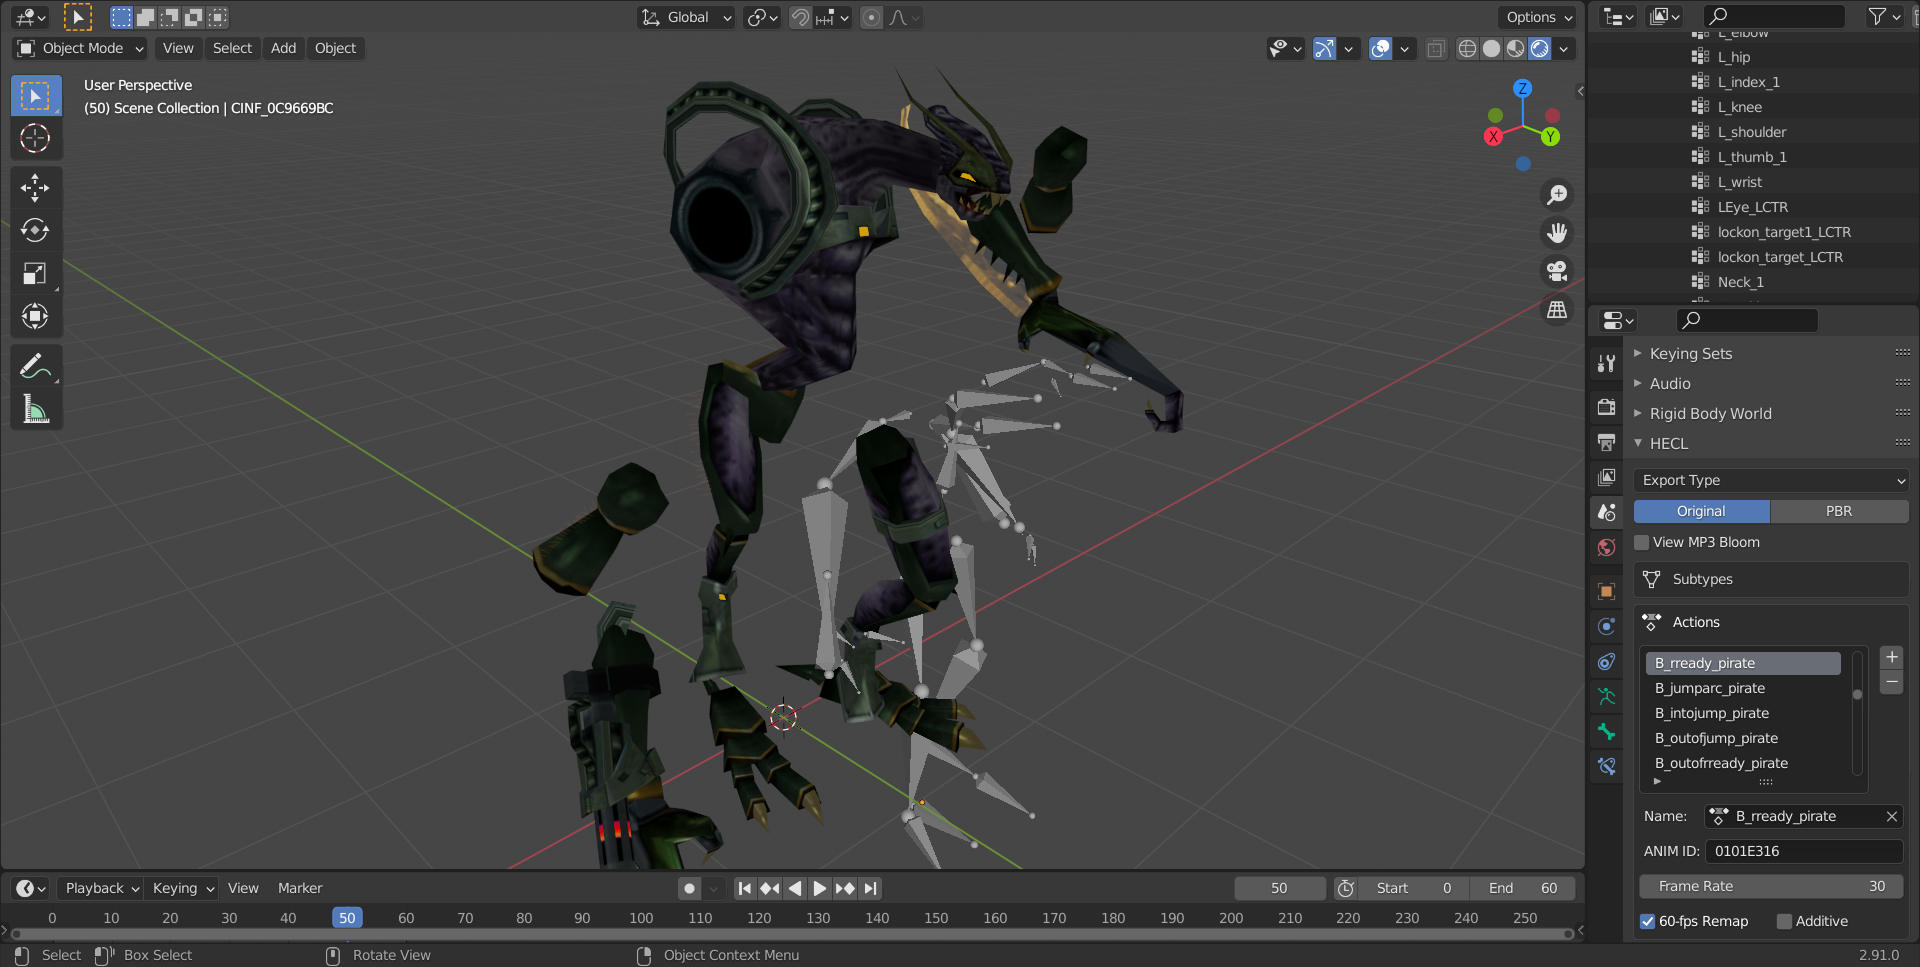Open the Armature data properties tab
The width and height of the screenshot is (1920, 967).
tap(1607, 696)
